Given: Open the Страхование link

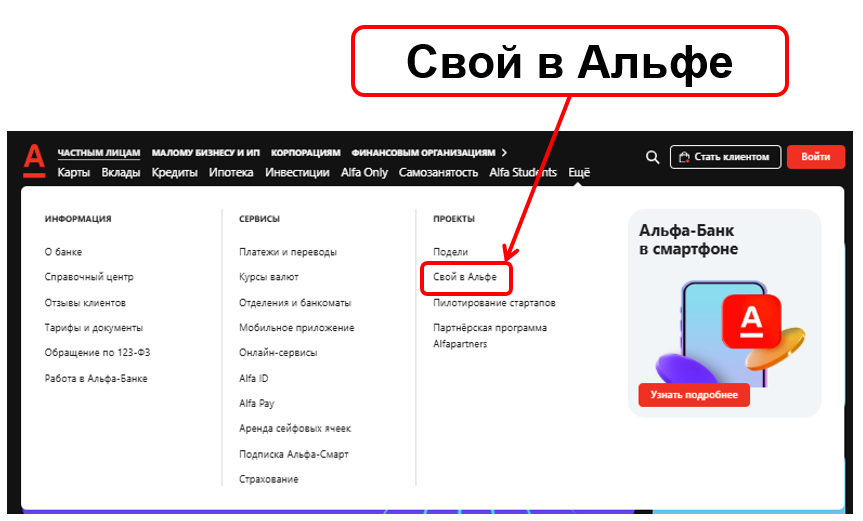Looking at the screenshot, I should tap(269, 479).
